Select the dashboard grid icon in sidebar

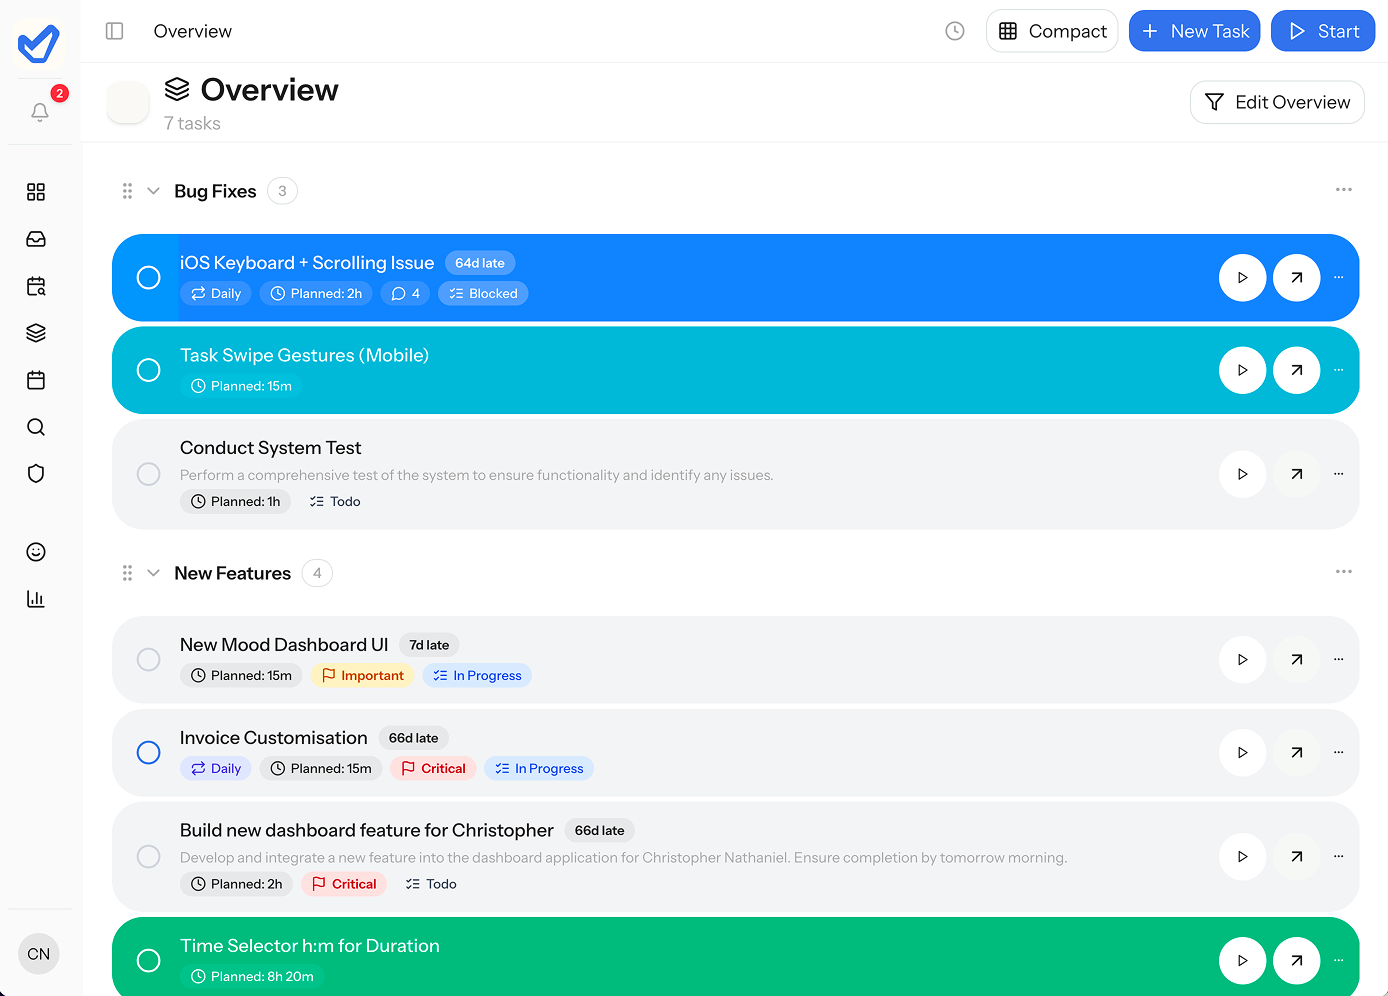36,191
